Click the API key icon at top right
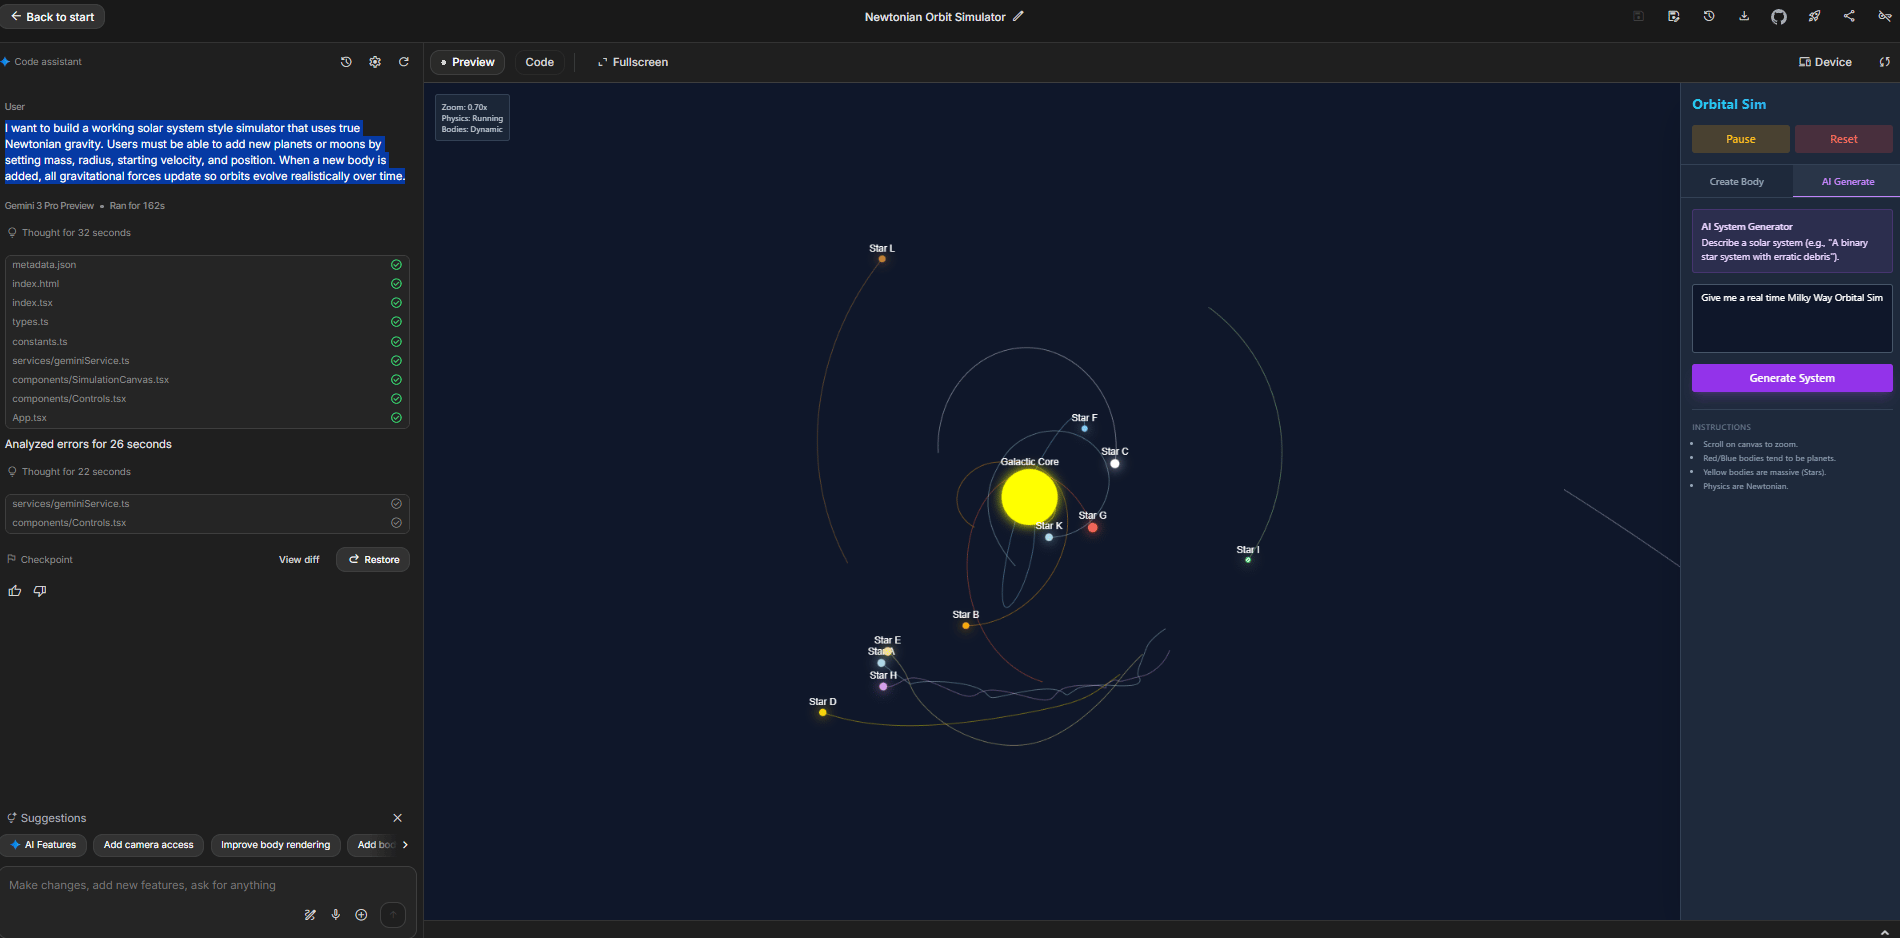The height and width of the screenshot is (938, 1900). pos(1885,16)
